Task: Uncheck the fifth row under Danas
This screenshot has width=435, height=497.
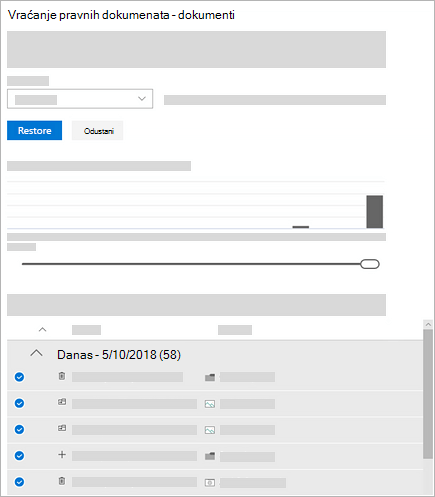Action: pyautogui.click(x=19, y=482)
